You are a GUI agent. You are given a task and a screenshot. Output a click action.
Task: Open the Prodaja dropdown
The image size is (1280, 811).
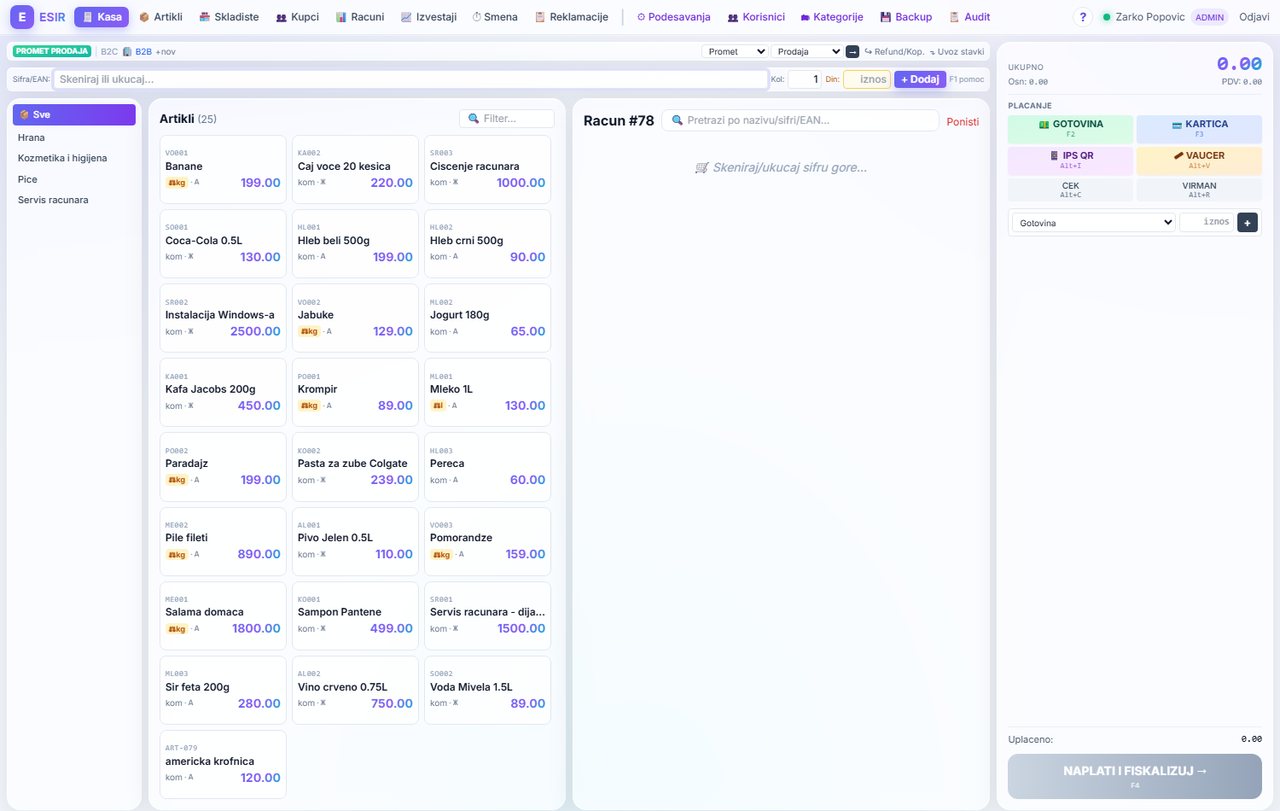pyautogui.click(x=807, y=51)
